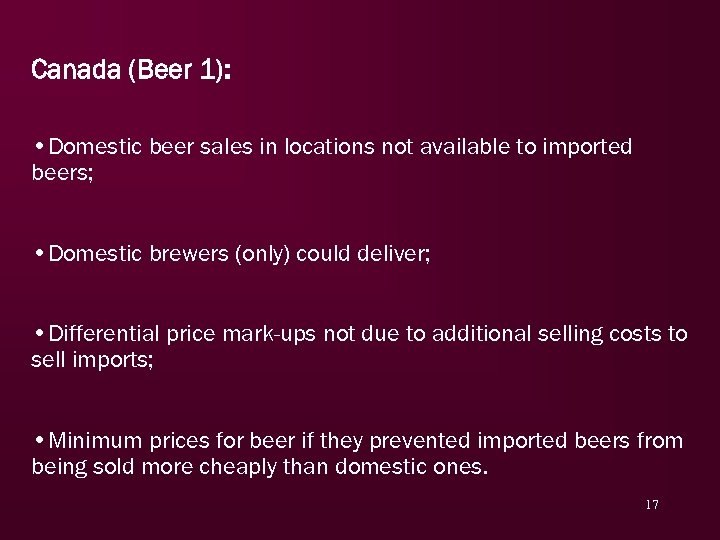
Task: Click the slide title "Canada (Beer 1):"
Action: [x=131, y=71]
